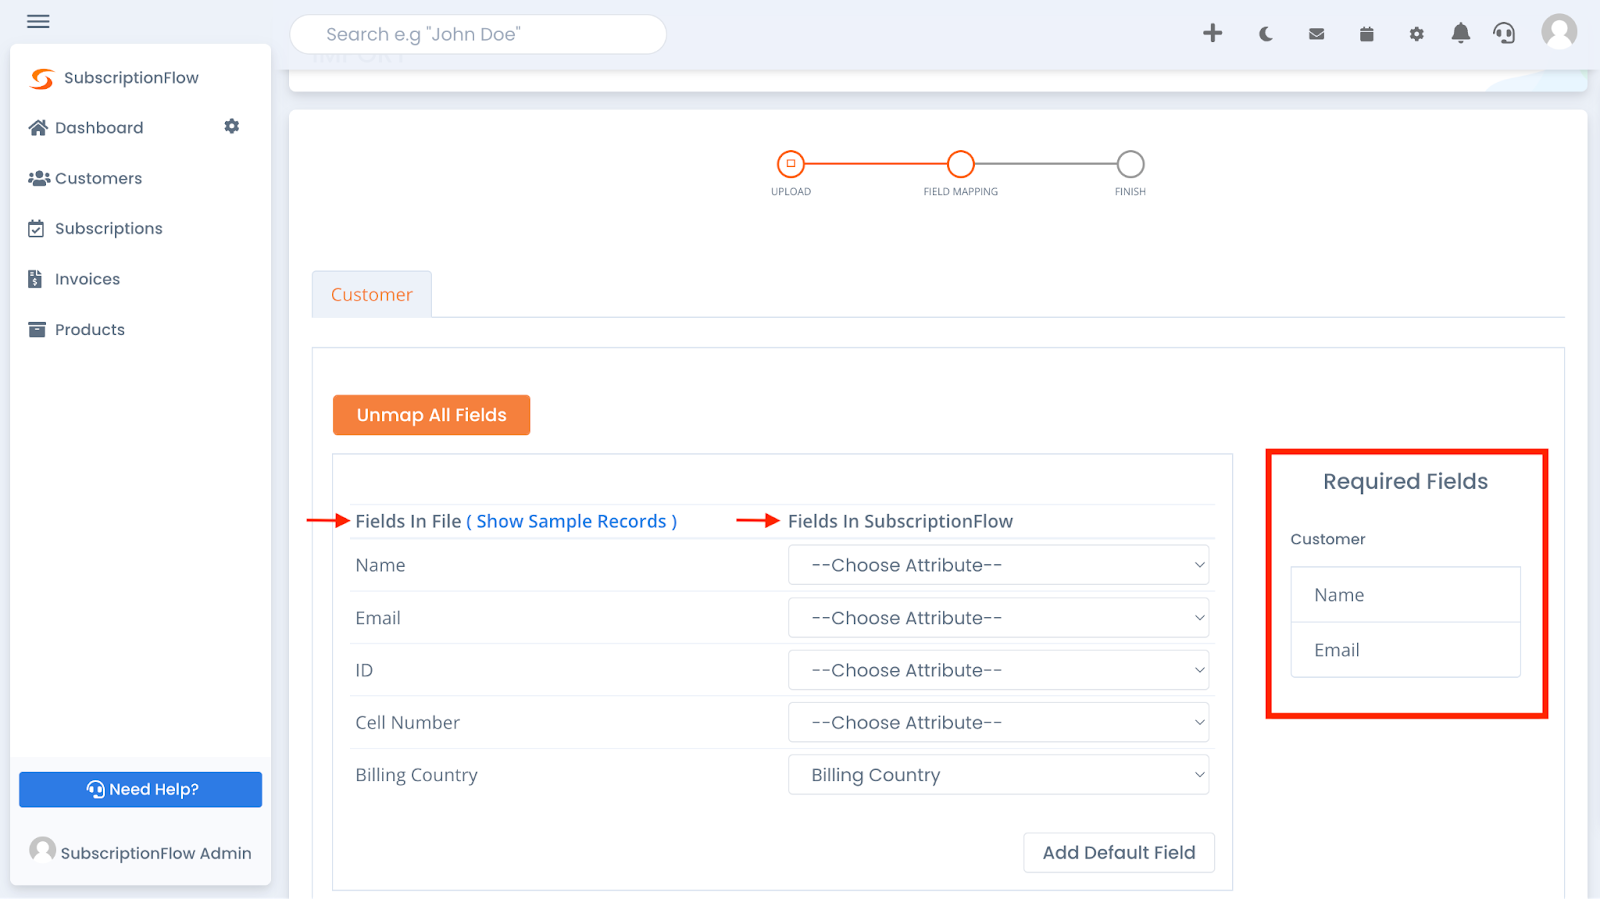Screen dimensions: 1600x899
Task: Open user profile avatar top right
Action: coord(1559,31)
